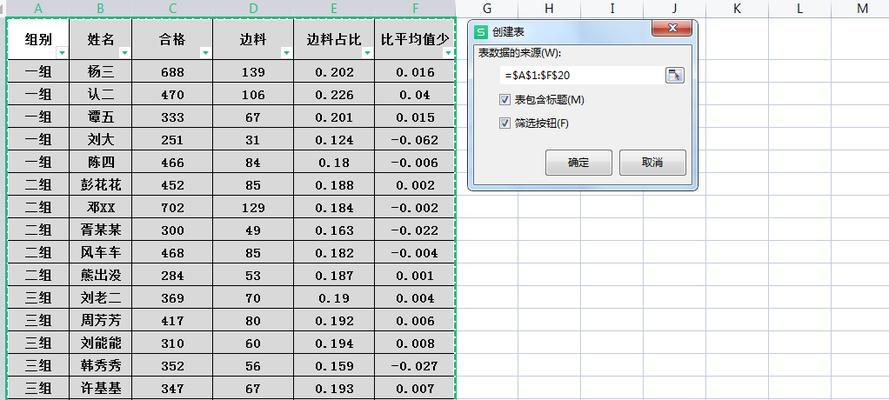Click the cell containing 彭花花

(101, 185)
